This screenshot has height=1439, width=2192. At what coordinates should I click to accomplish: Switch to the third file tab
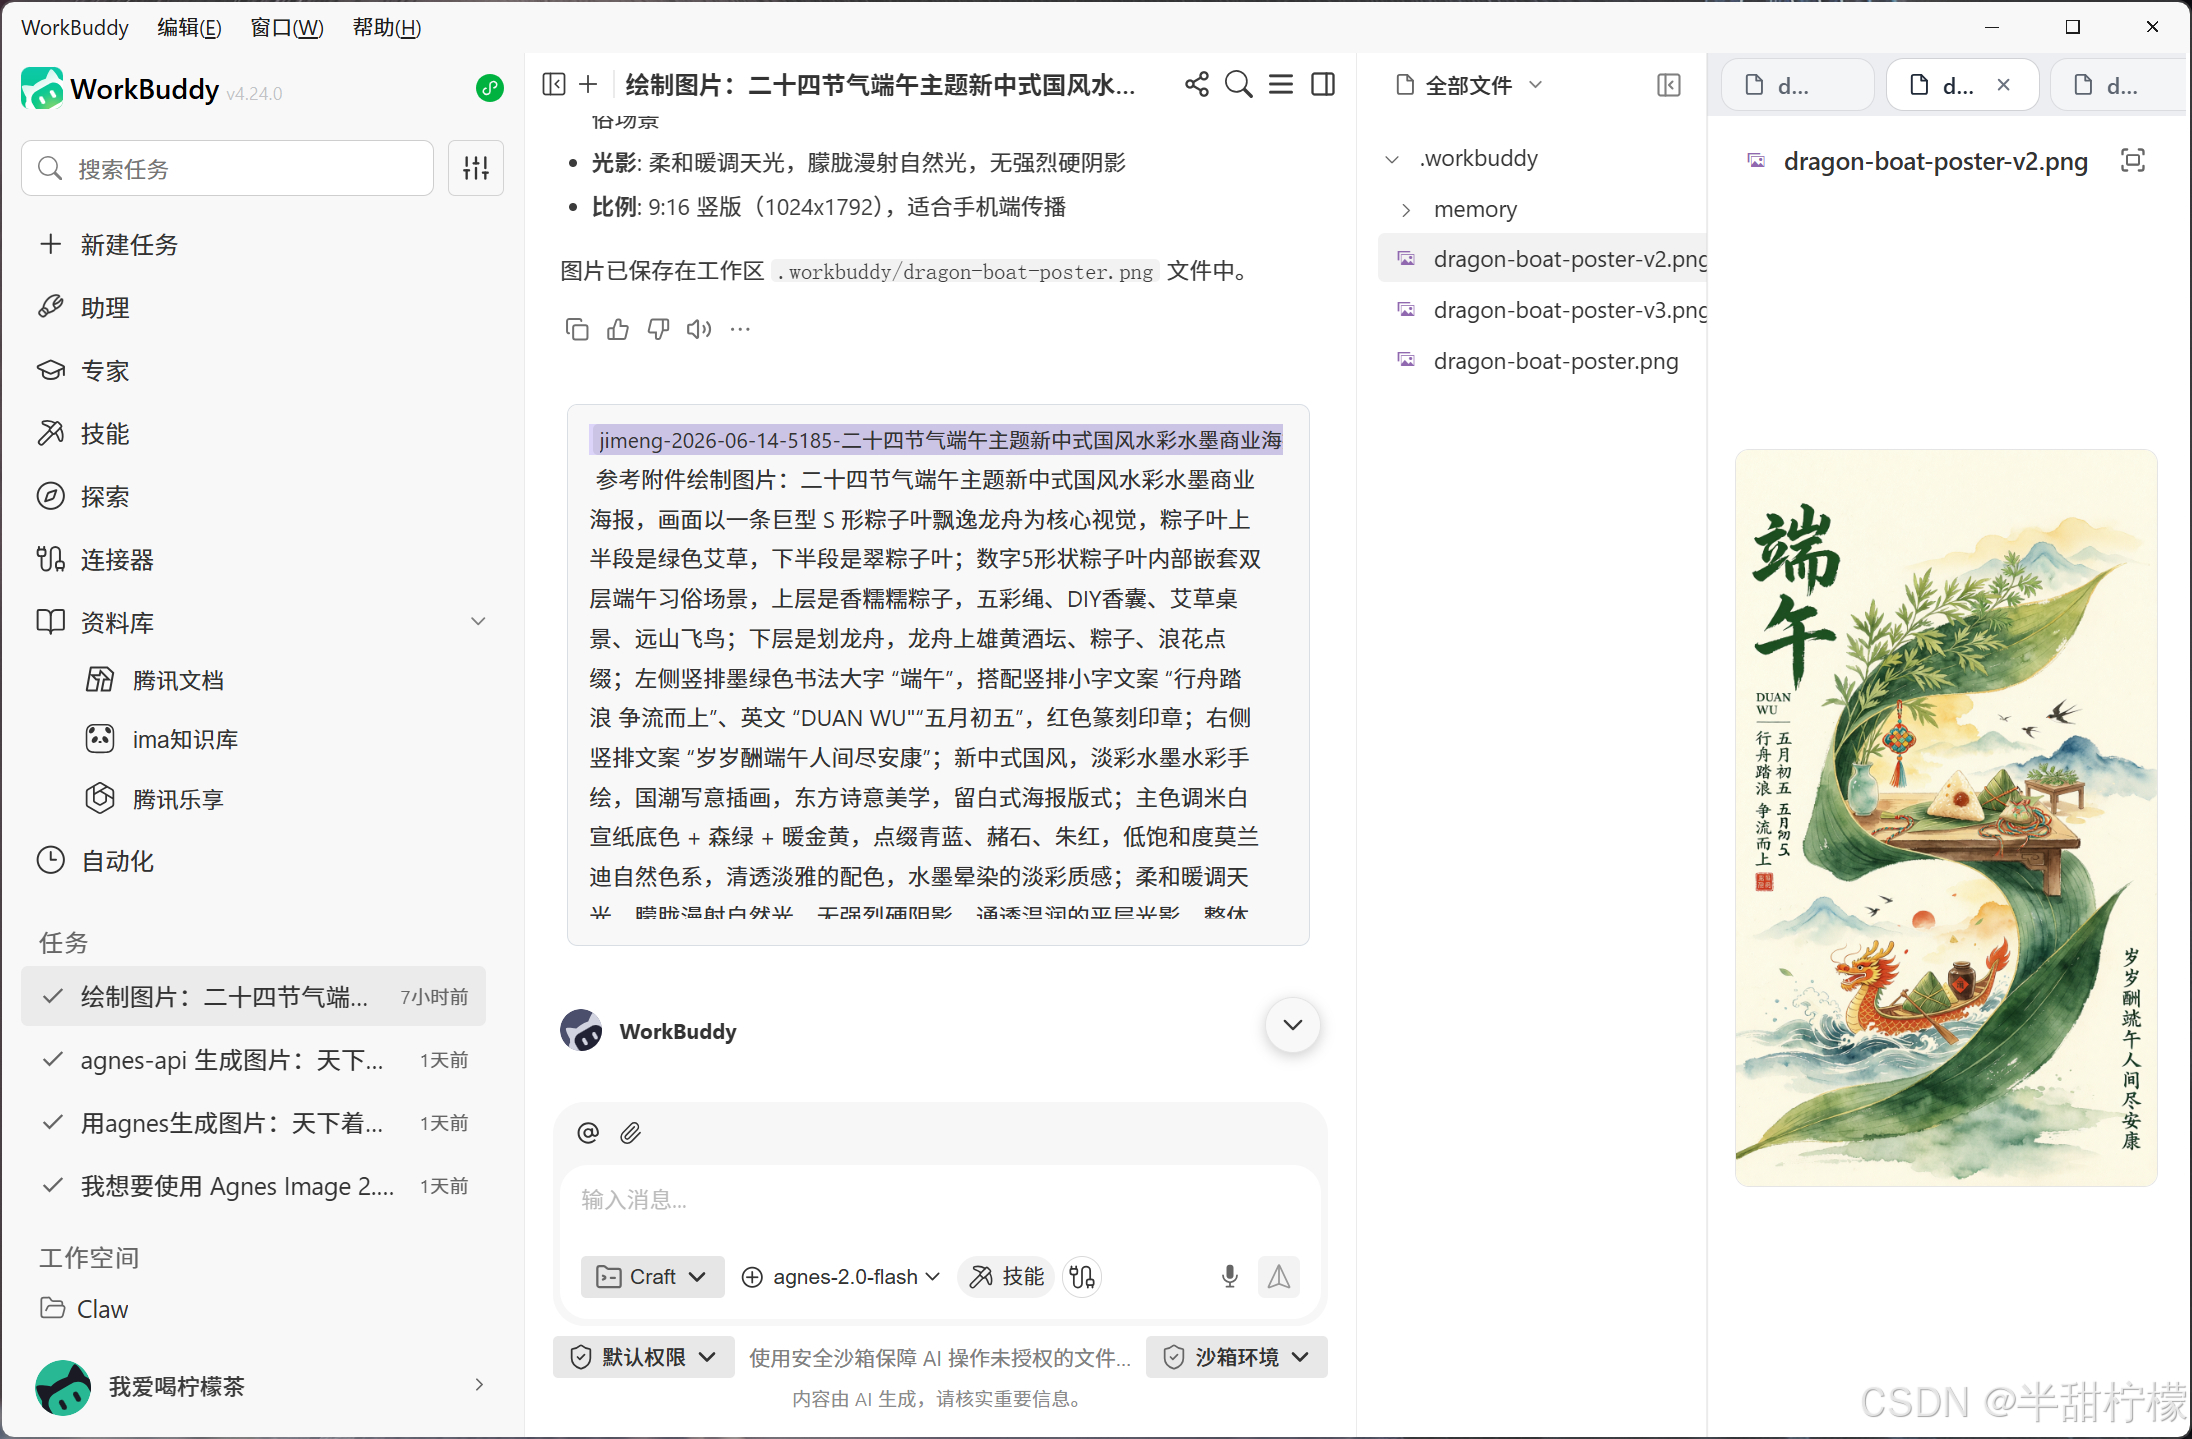click(x=2119, y=85)
